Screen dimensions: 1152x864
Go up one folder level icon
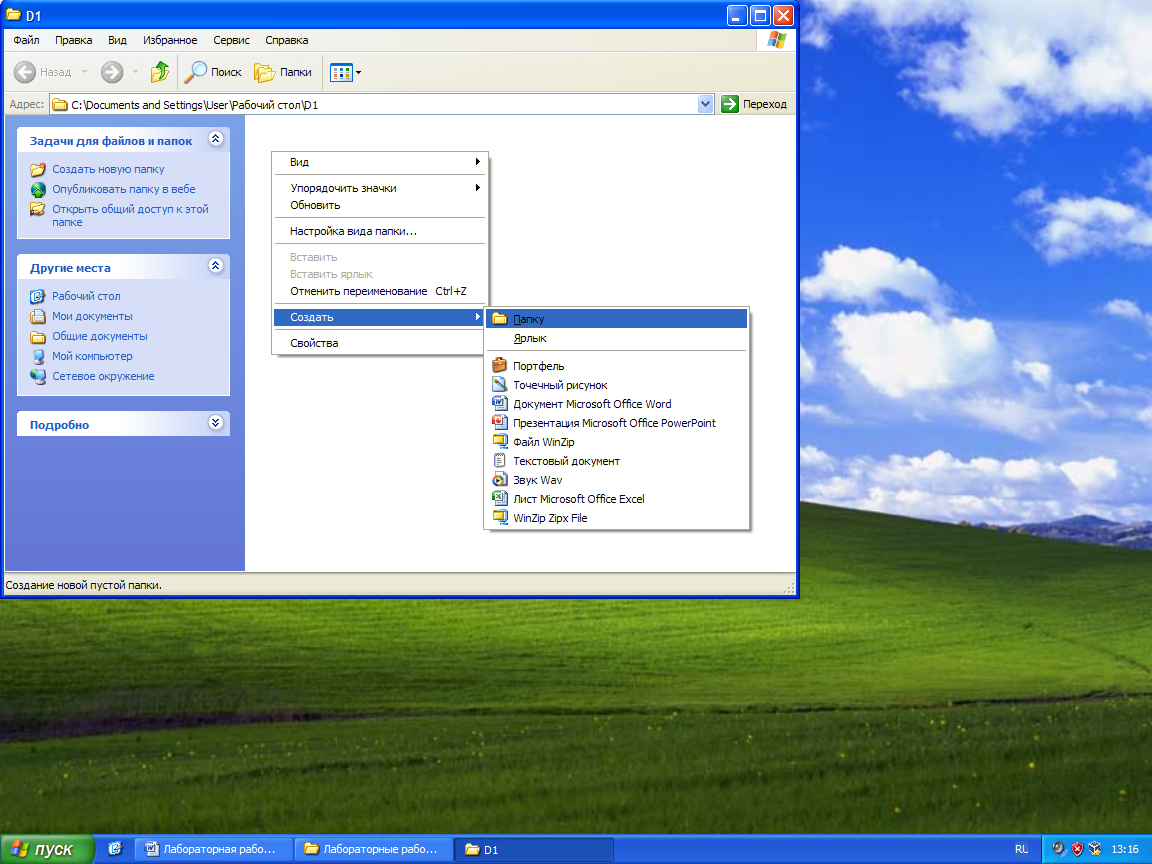pyautogui.click(x=159, y=72)
